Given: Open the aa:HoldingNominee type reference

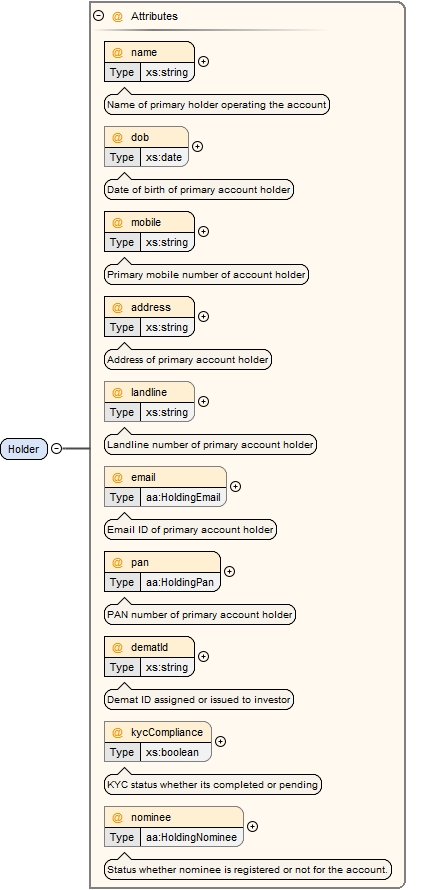Looking at the screenshot, I should (x=191, y=837).
